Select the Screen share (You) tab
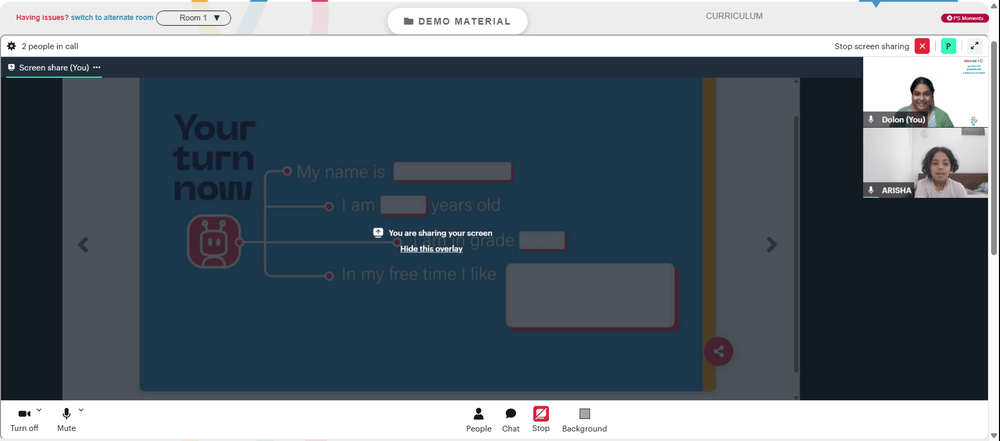This screenshot has width=1000, height=441. (x=54, y=68)
